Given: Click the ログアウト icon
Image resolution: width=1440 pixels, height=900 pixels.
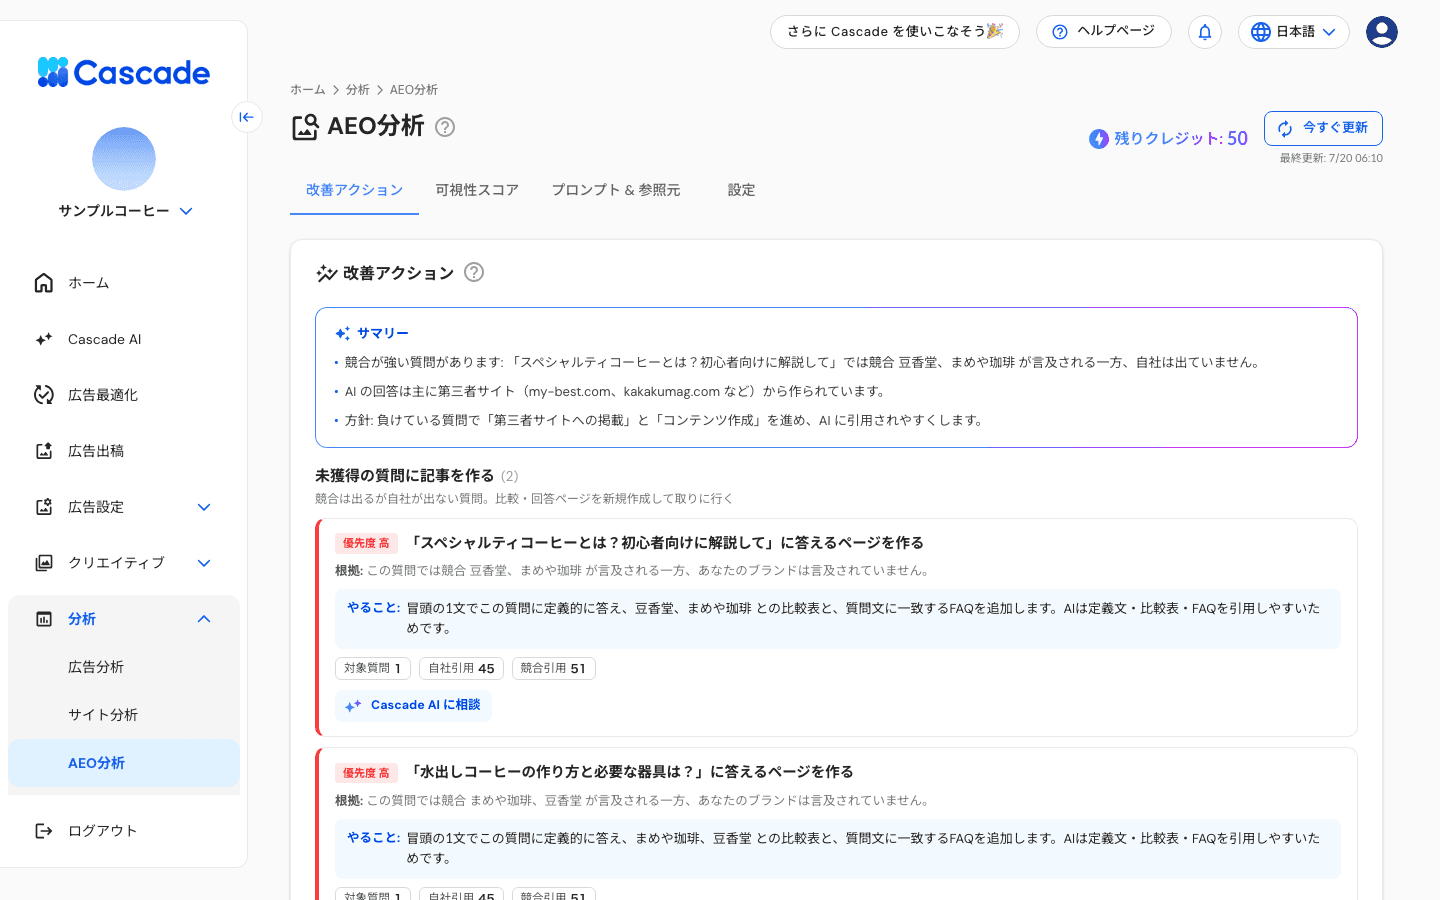Looking at the screenshot, I should (44, 831).
